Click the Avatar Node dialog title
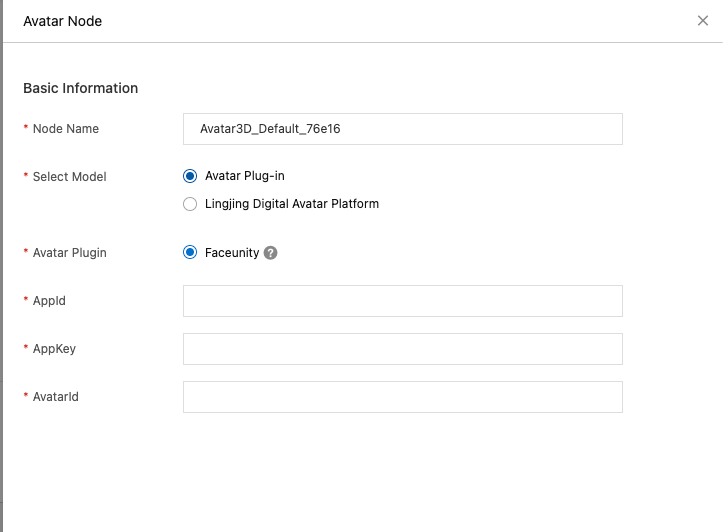This screenshot has height=532, width=723. (62, 21)
